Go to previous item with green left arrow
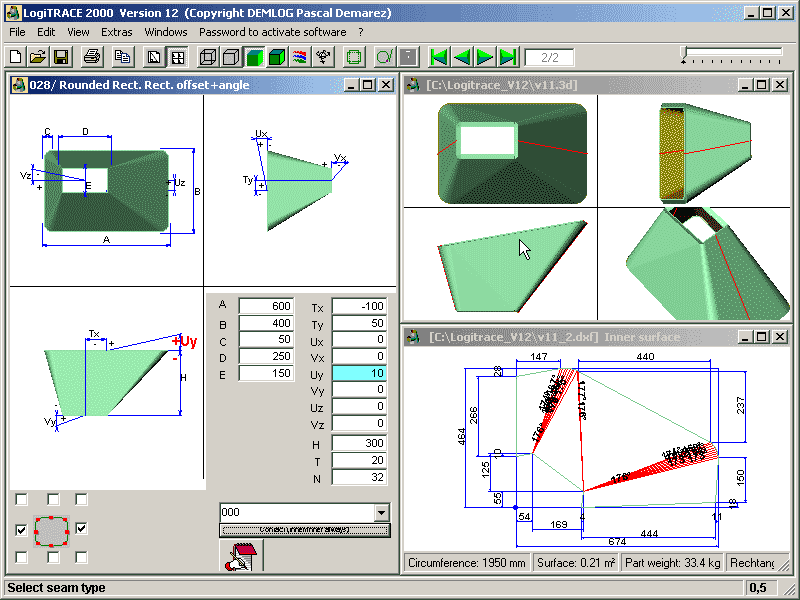Image resolution: width=800 pixels, height=600 pixels. click(x=462, y=57)
